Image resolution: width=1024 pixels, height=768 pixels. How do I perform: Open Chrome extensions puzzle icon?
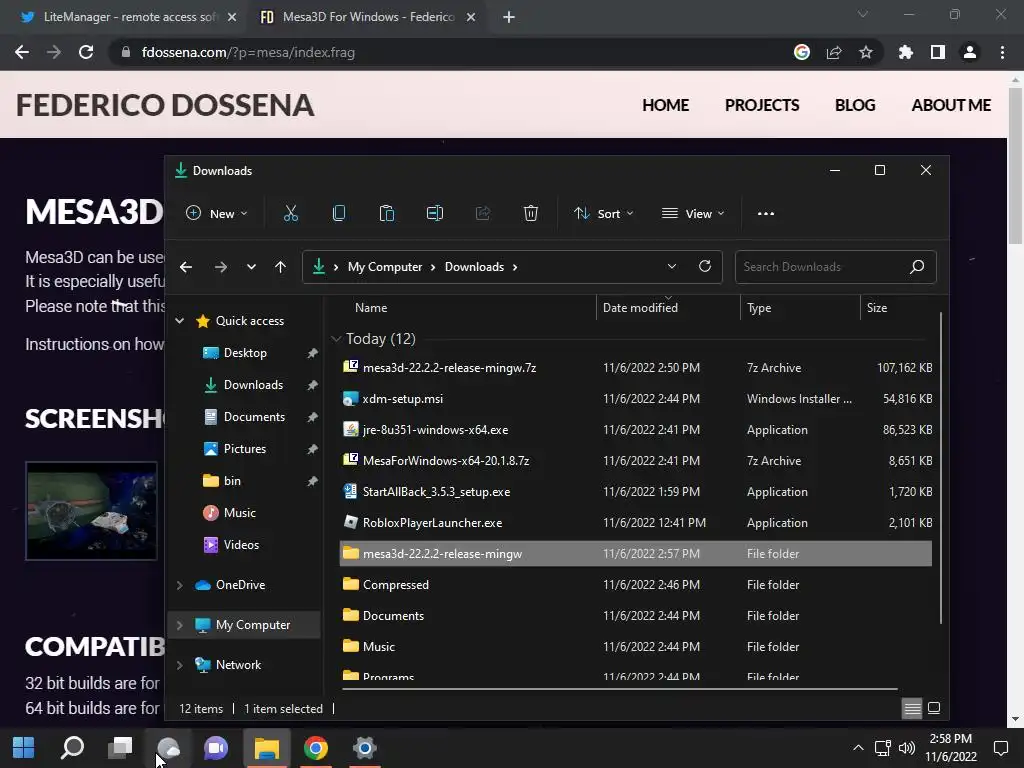(x=906, y=52)
